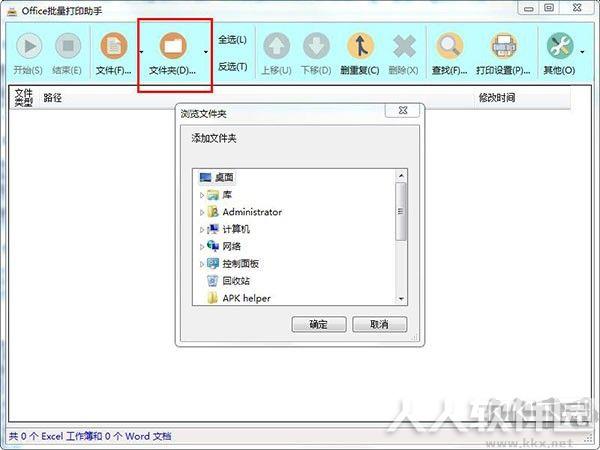
Task: Click the Remove Duplicates (删重复) icon
Action: tap(360, 46)
